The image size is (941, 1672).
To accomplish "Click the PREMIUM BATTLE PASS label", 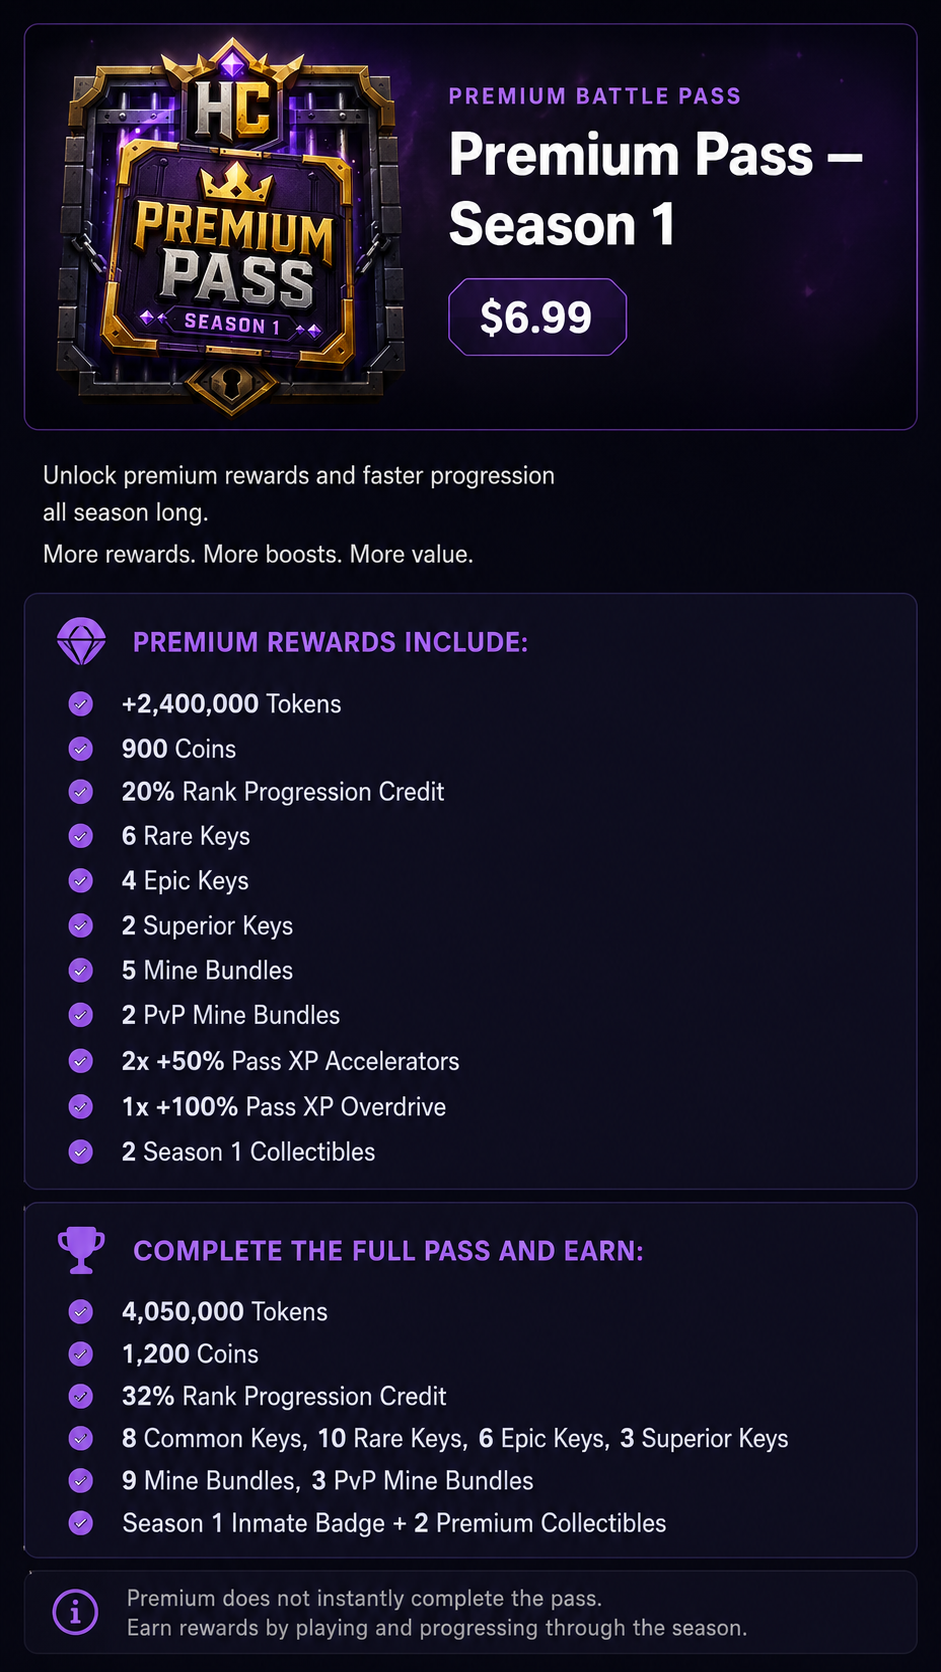I will pos(595,96).
